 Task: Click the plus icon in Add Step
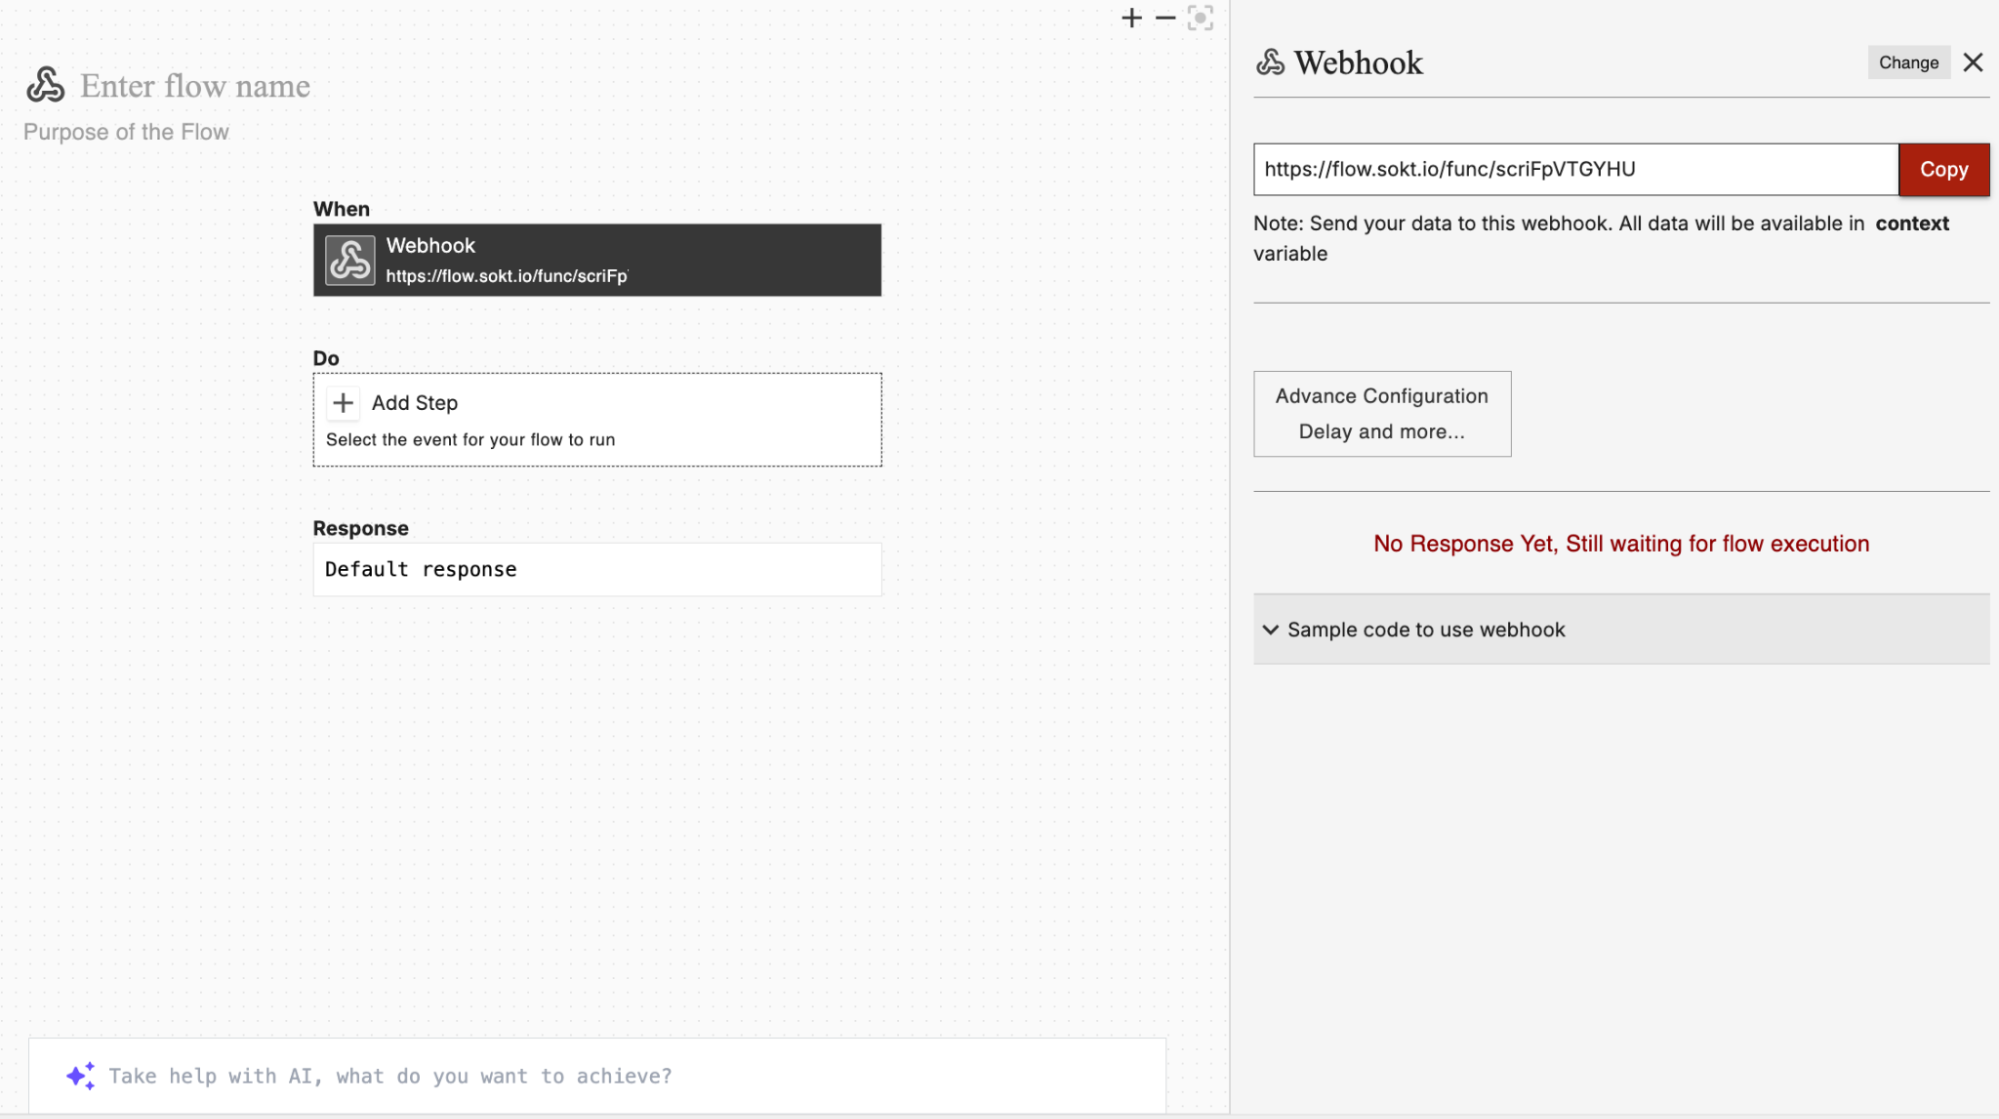(343, 403)
